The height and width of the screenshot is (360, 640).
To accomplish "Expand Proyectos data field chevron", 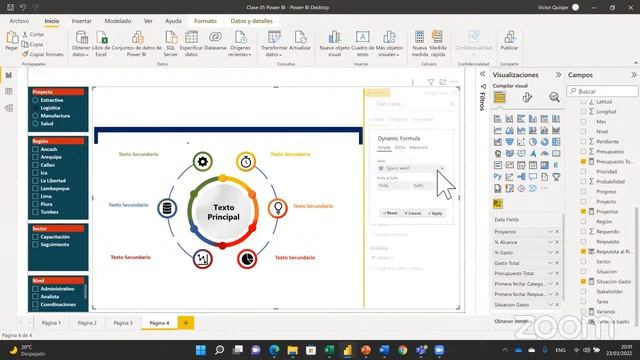I will coord(550,231).
